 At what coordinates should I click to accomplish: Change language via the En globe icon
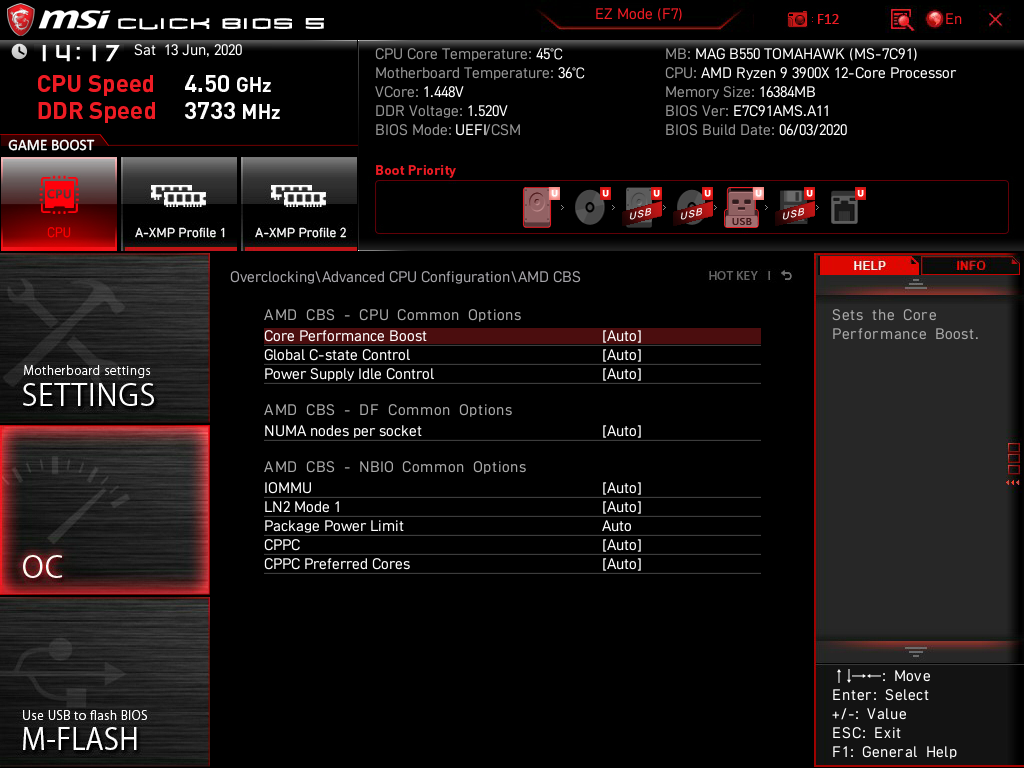pyautogui.click(x=944, y=20)
